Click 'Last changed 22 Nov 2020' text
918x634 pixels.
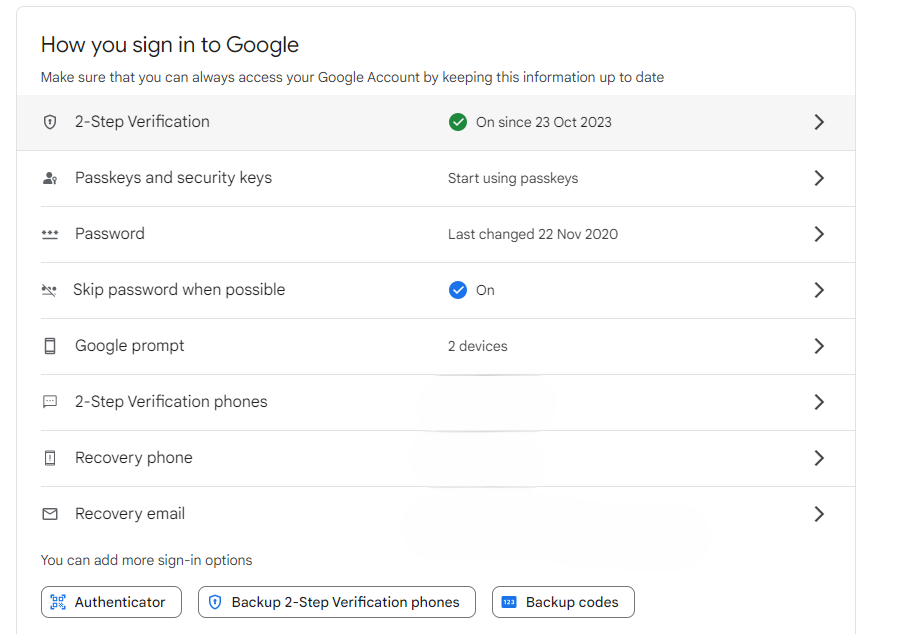click(x=533, y=234)
